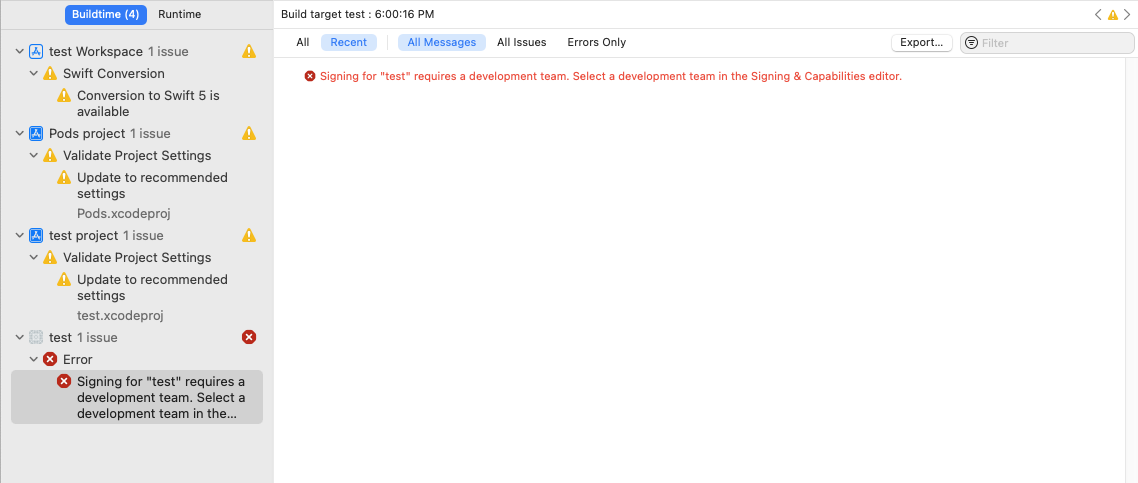Click warning badge right of test project
This screenshot has height=483, width=1138.
coord(249,235)
